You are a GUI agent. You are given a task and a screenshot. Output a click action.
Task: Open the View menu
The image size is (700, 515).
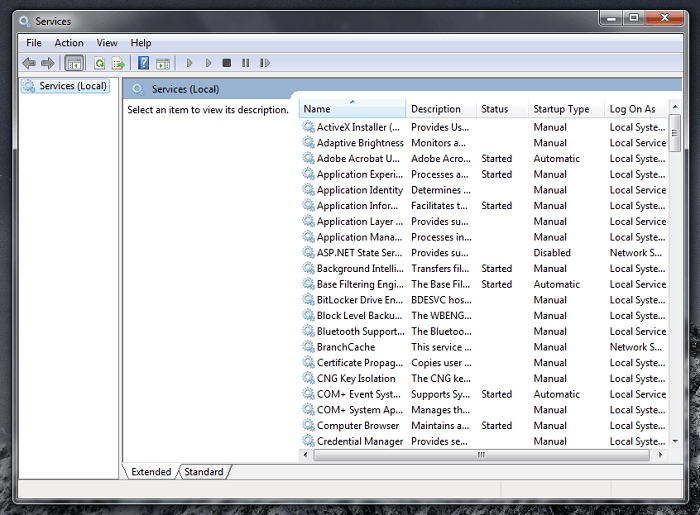(x=107, y=43)
